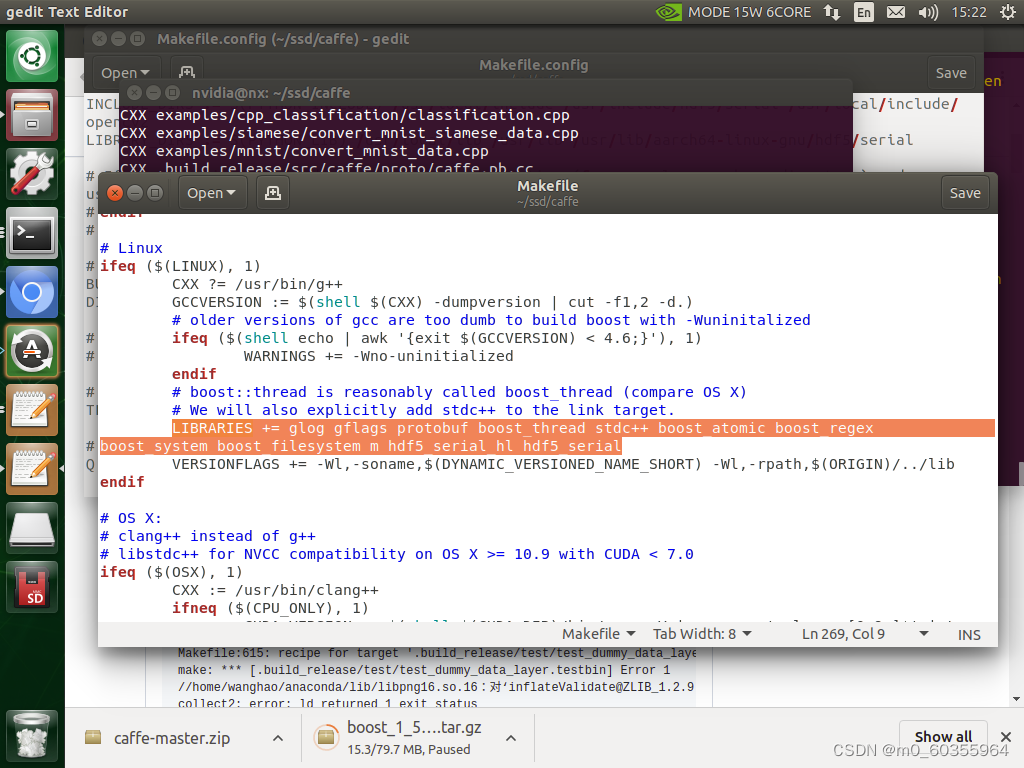
Task: Show all downloads
Action: tap(943, 737)
